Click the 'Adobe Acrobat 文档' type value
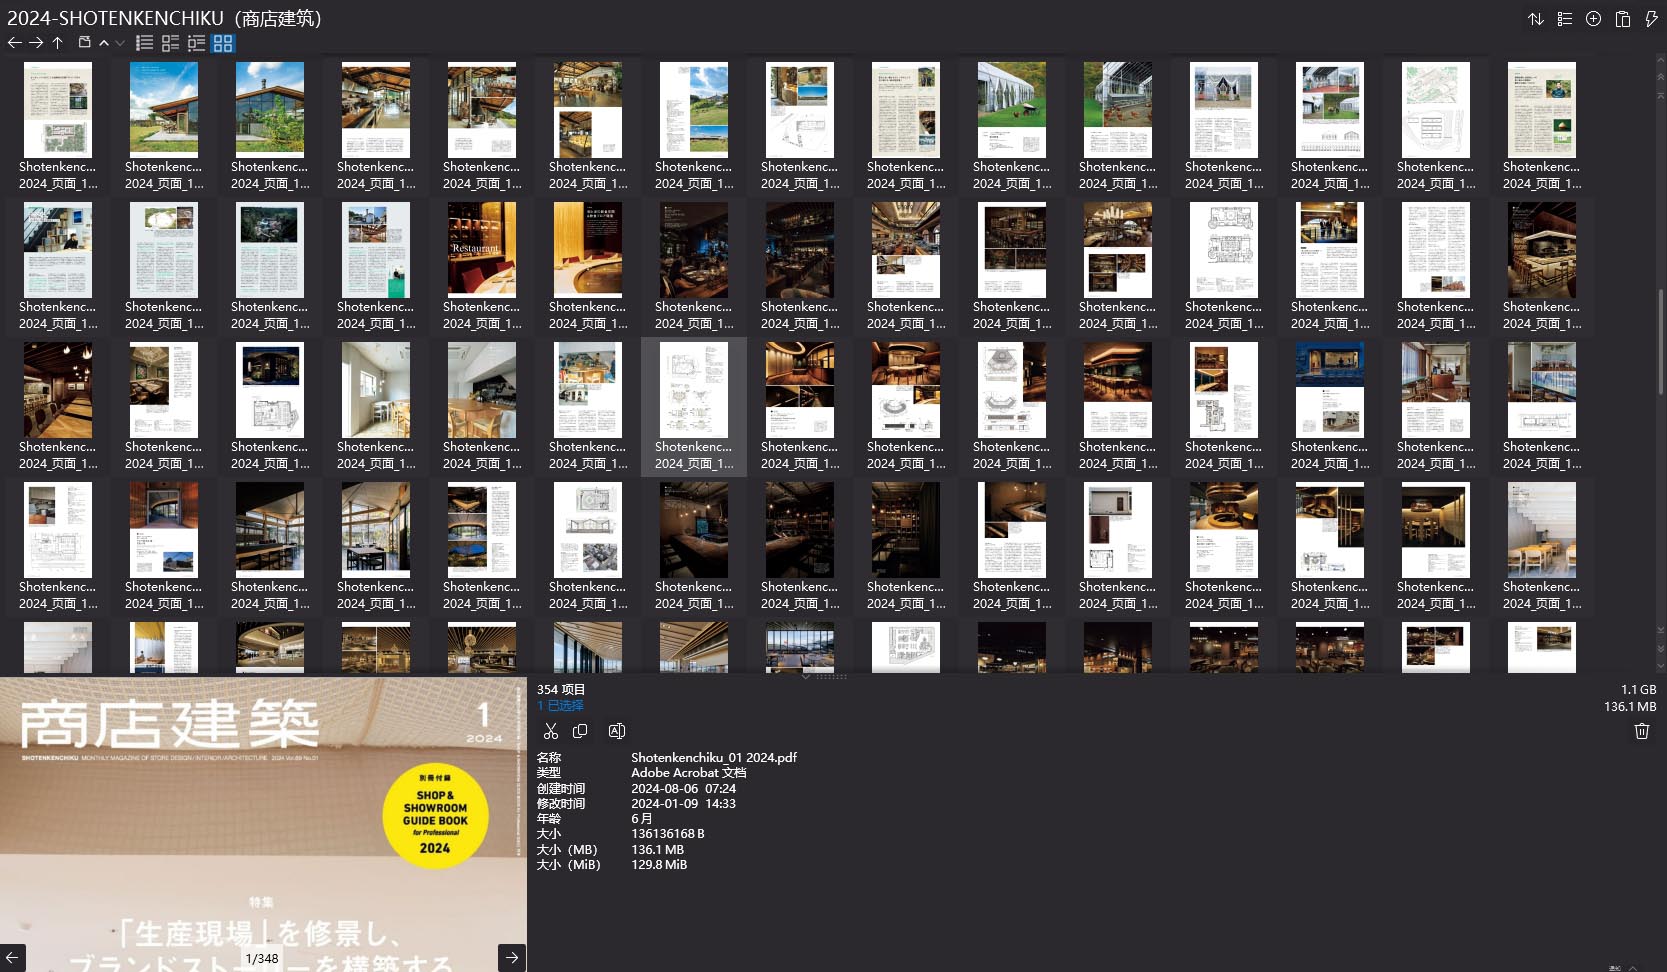 click(x=689, y=772)
